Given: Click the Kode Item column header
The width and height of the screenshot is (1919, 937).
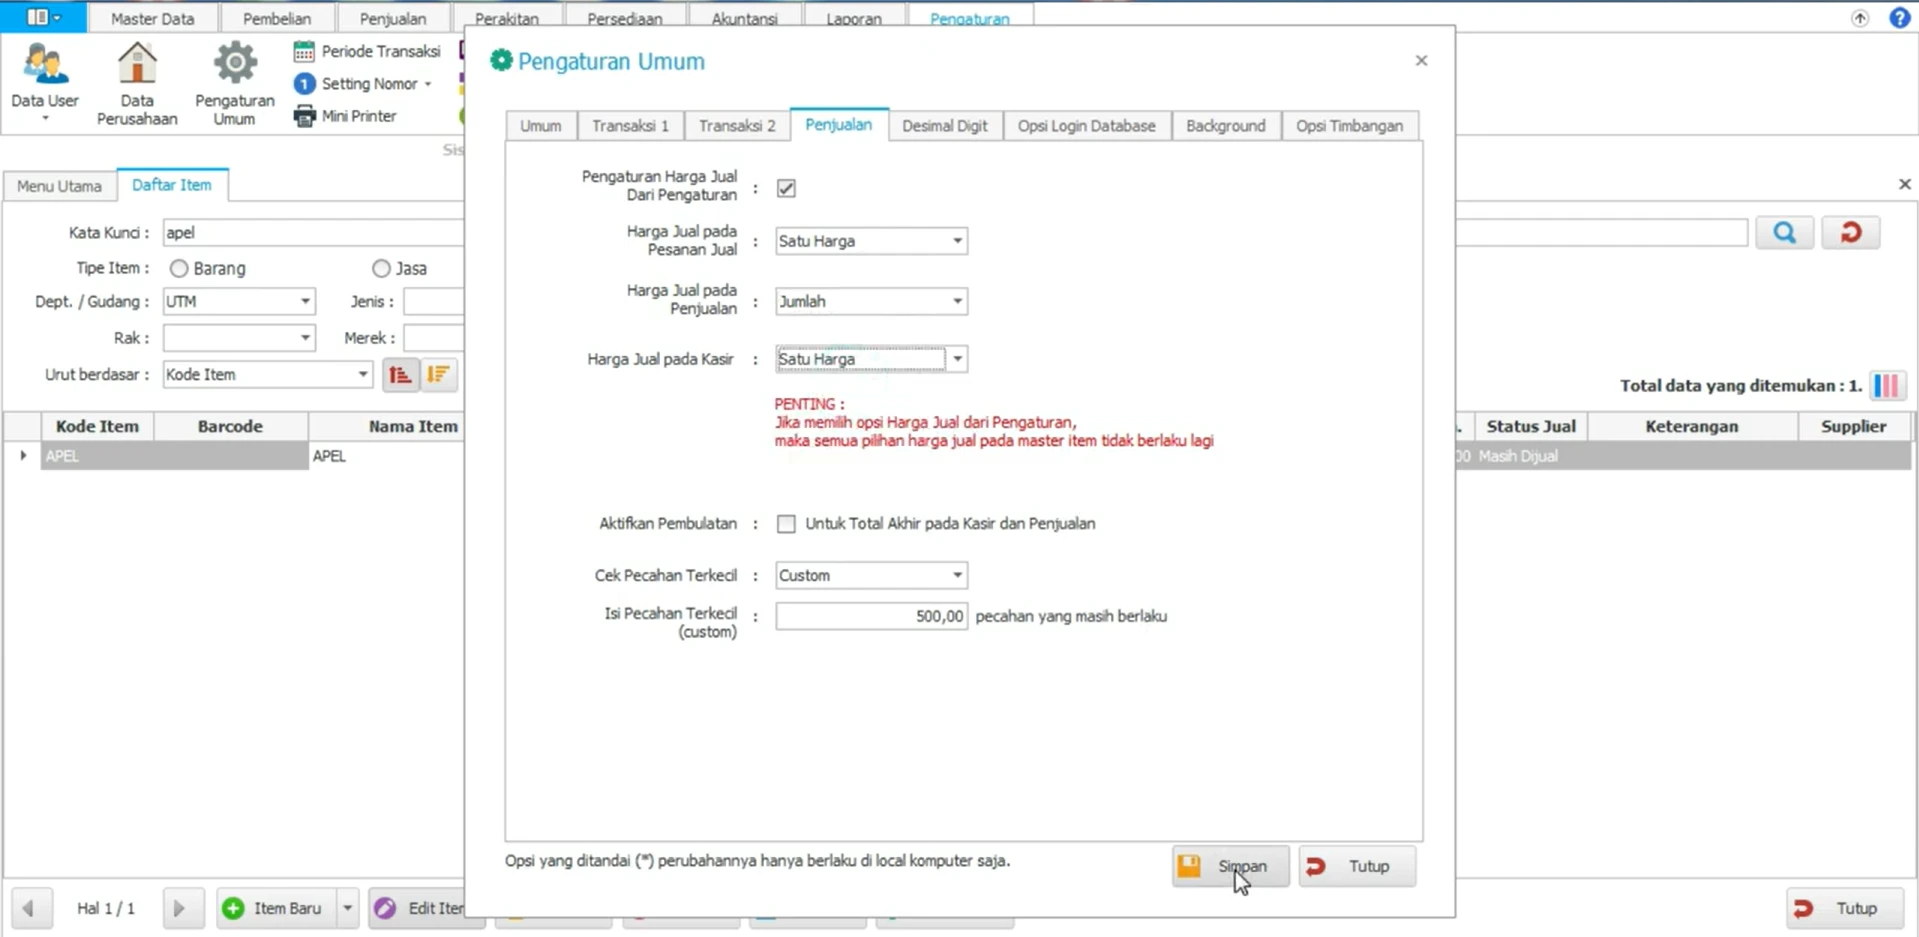Looking at the screenshot, I should click(x=97, y=426).
